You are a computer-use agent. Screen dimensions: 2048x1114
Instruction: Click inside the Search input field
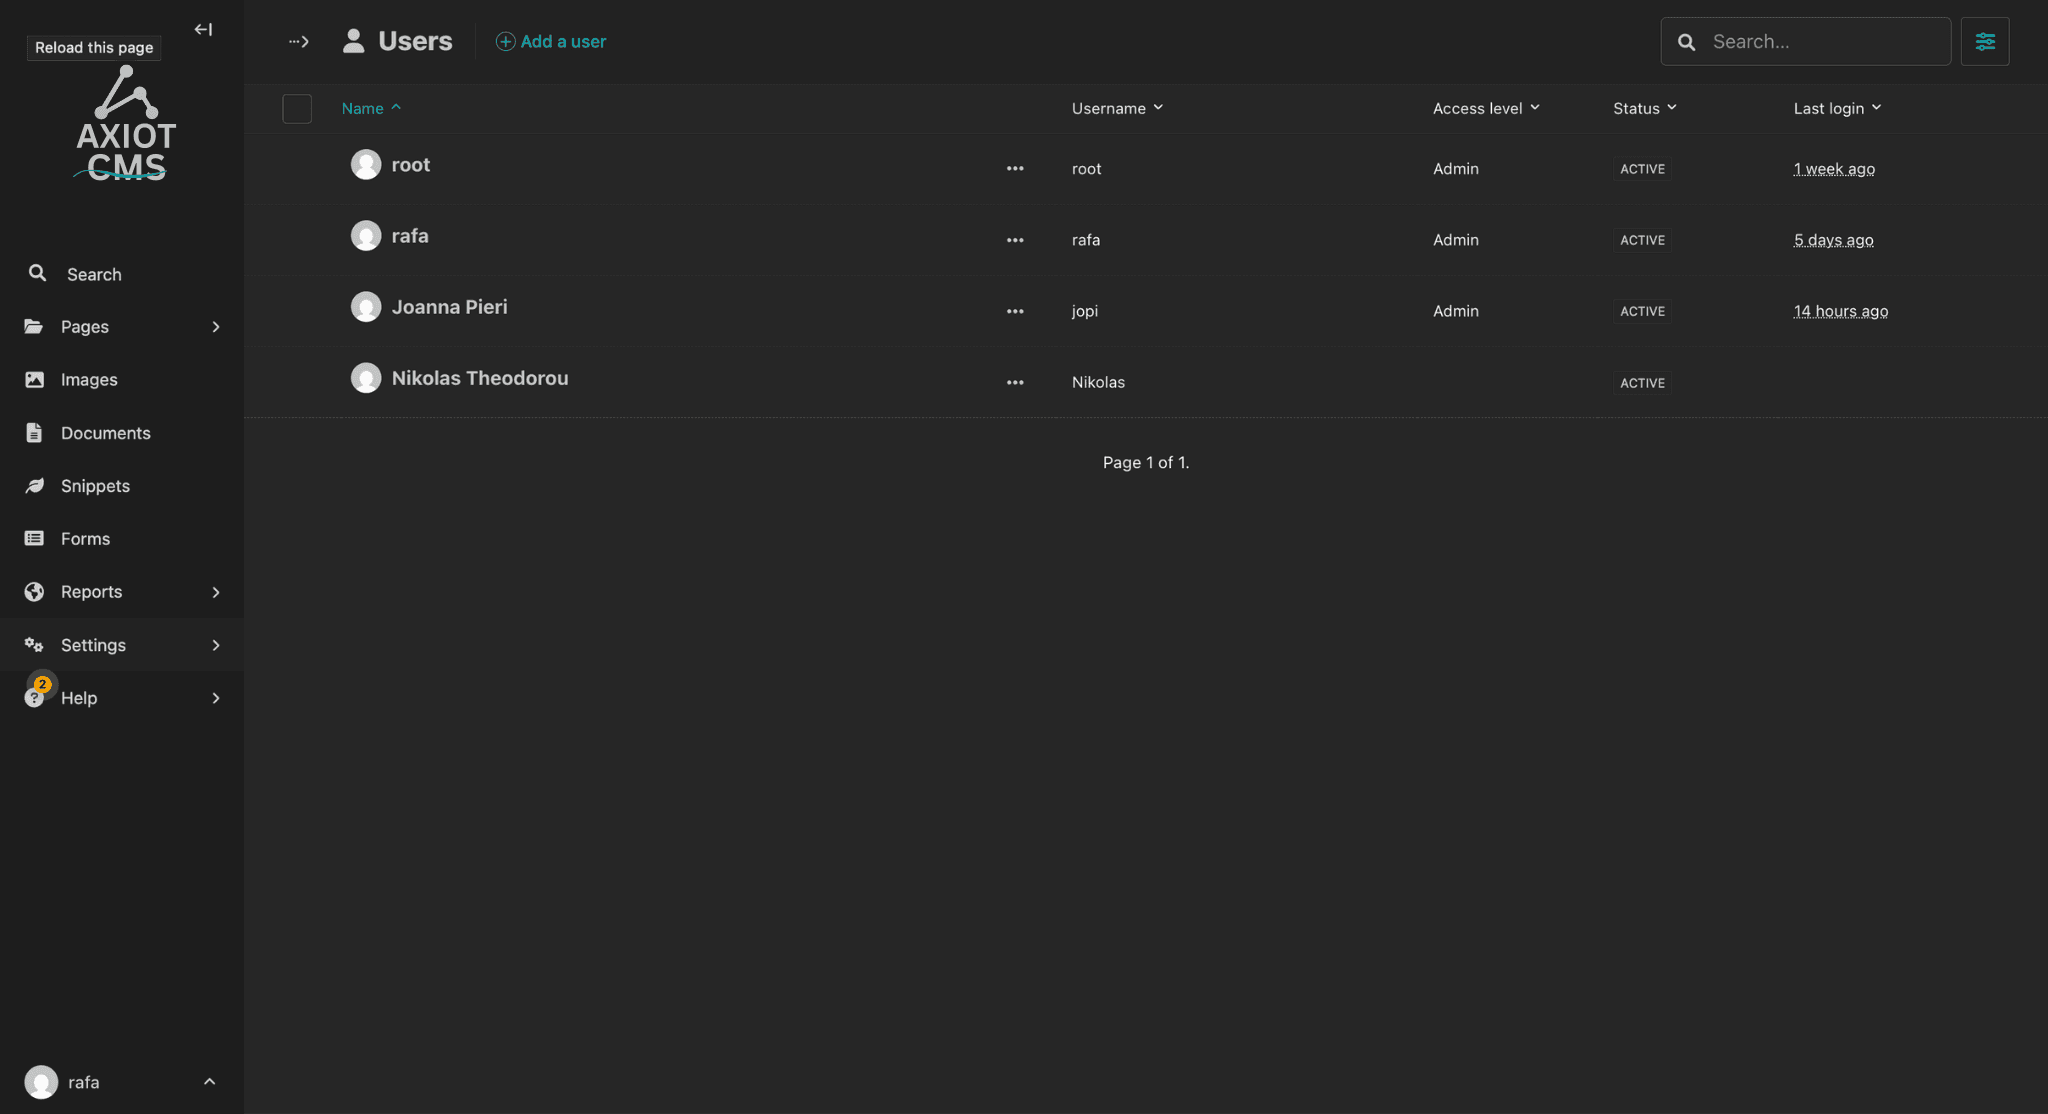pos(1820,41)
